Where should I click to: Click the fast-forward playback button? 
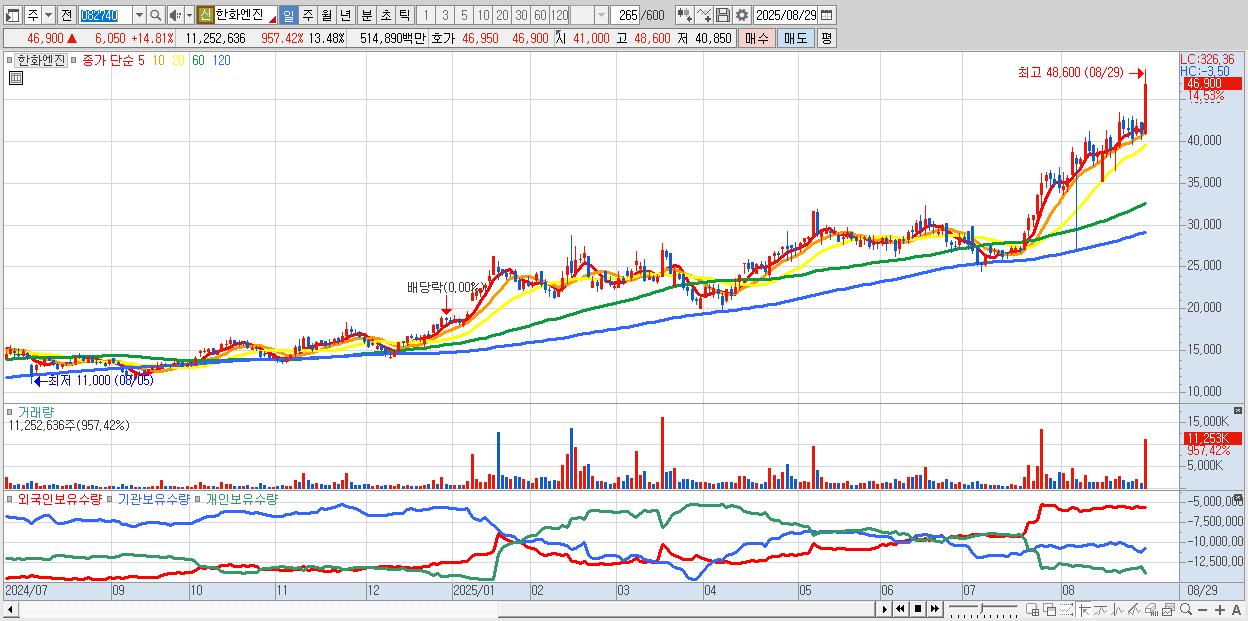934,609
